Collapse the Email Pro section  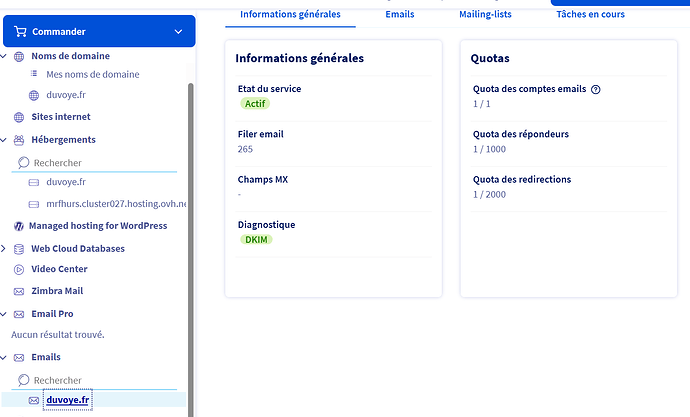pyautogui.click(x=4, y=314)
